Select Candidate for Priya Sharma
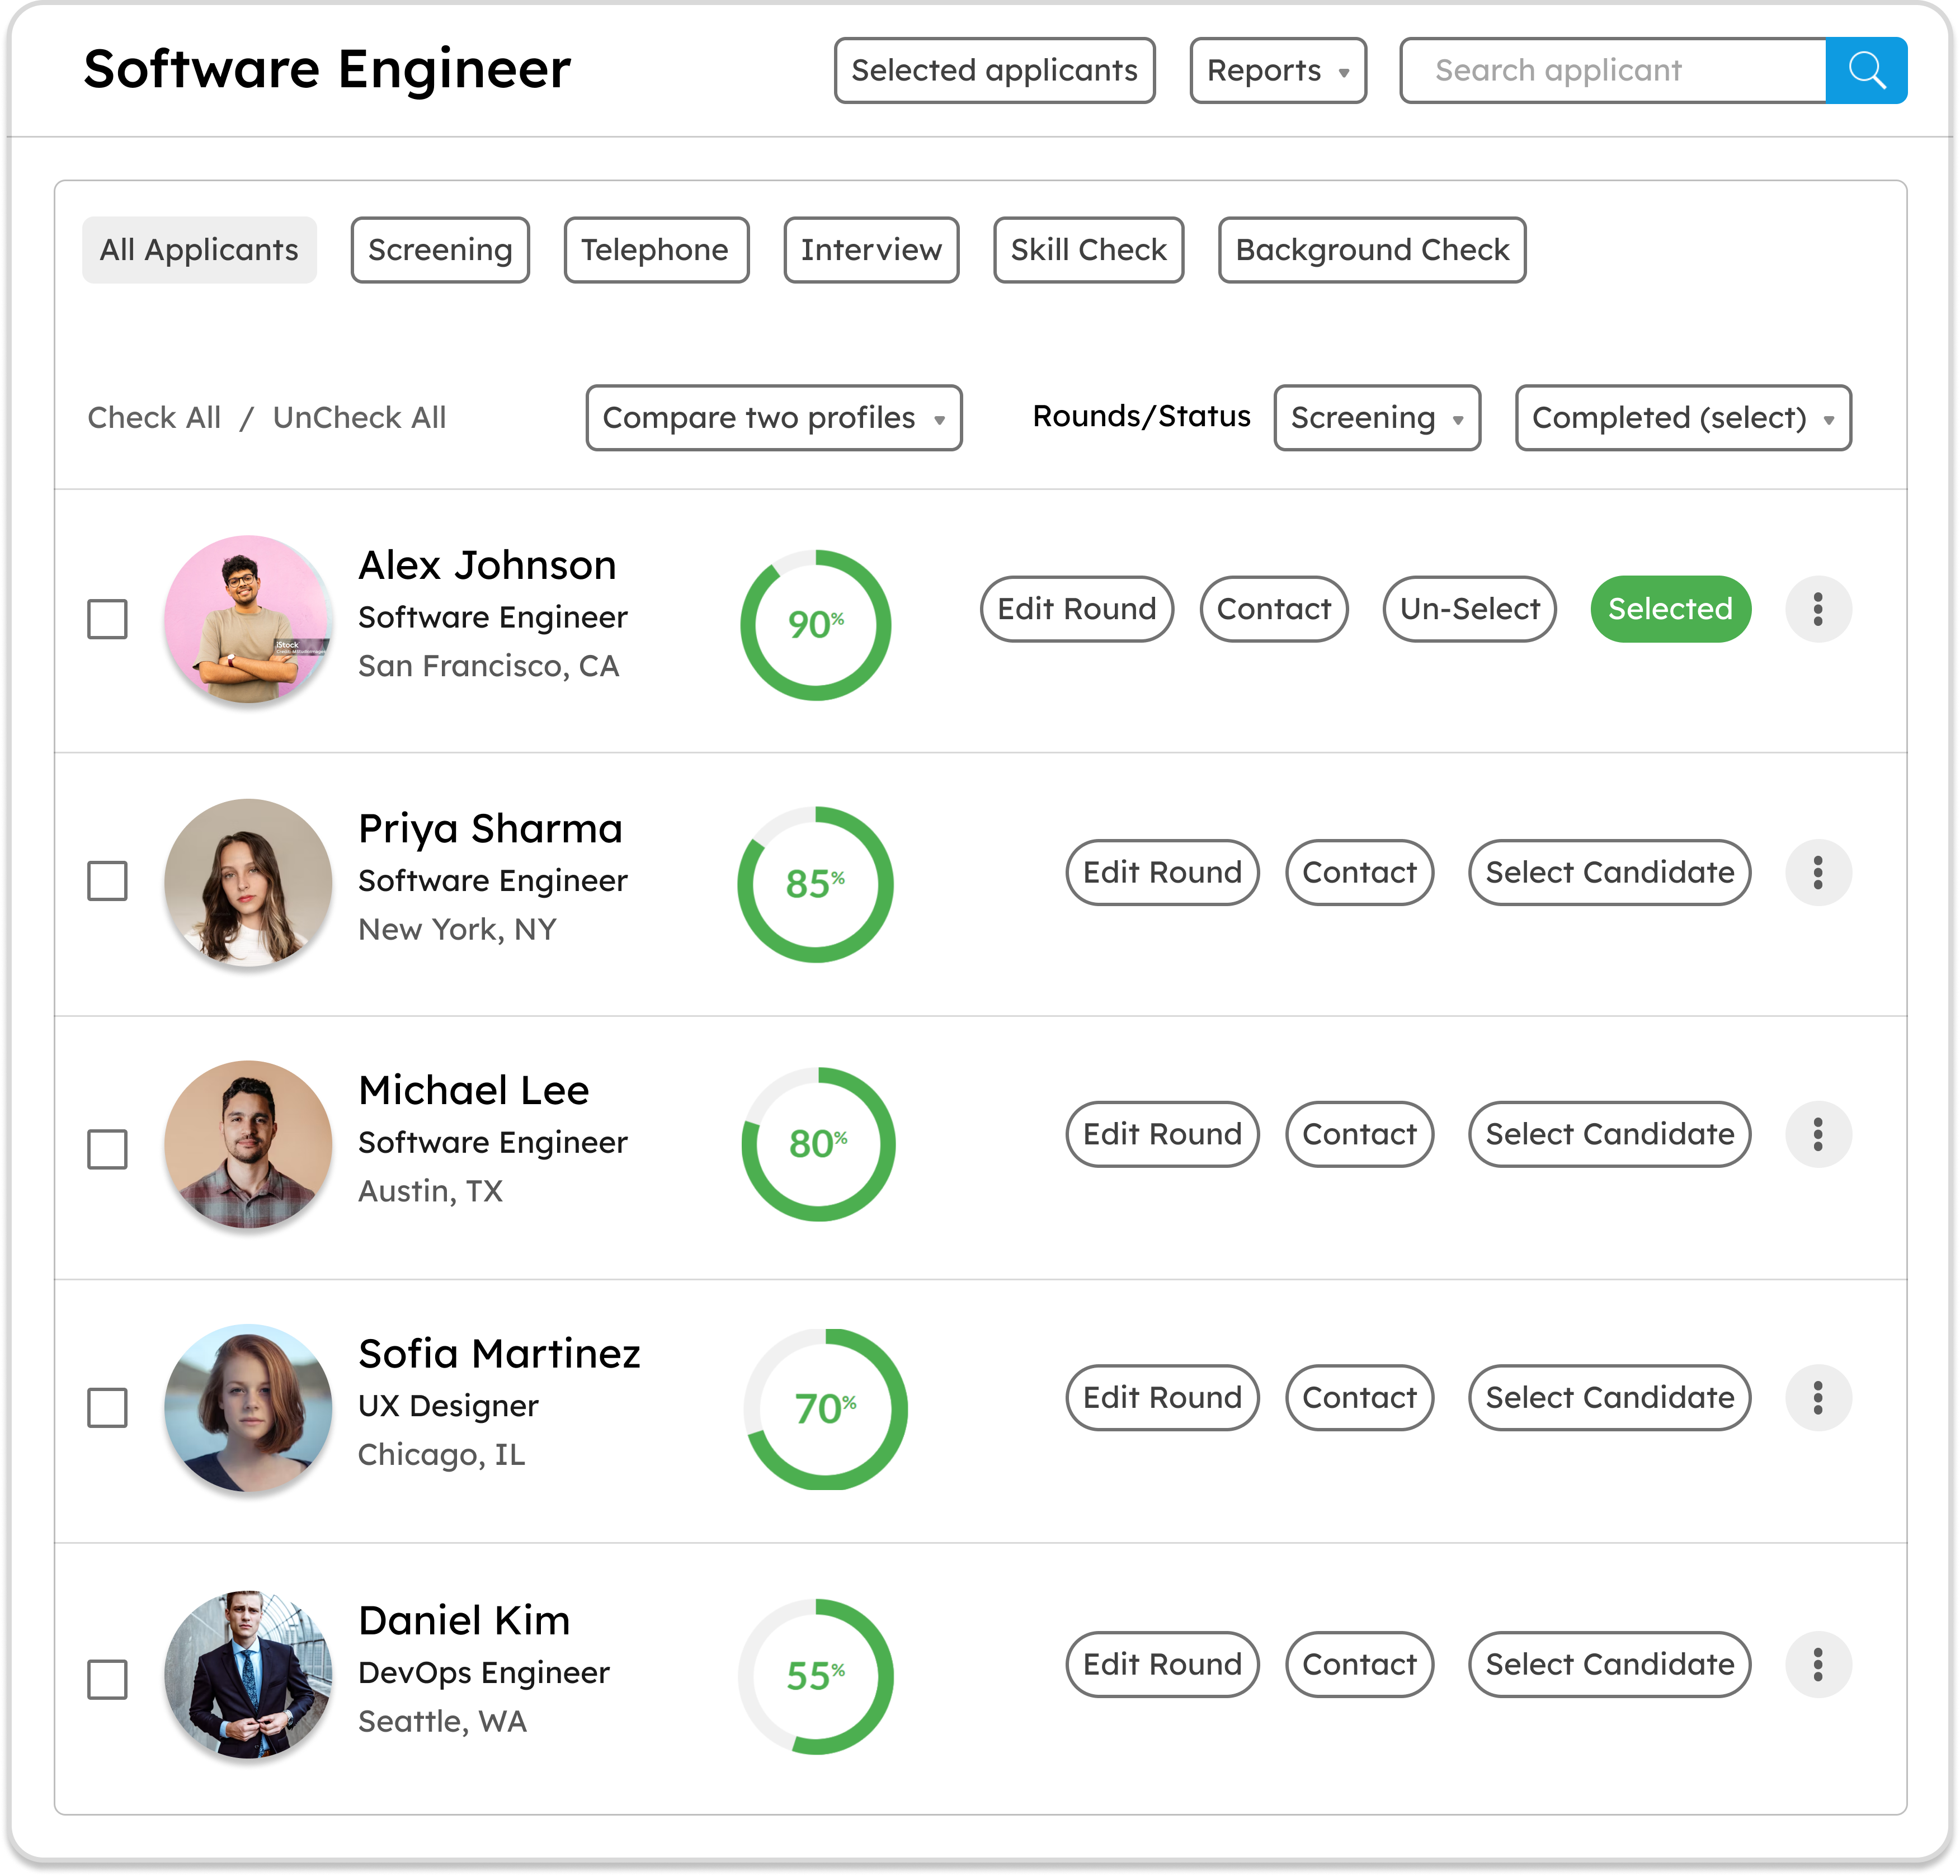 pos(1608,873)
